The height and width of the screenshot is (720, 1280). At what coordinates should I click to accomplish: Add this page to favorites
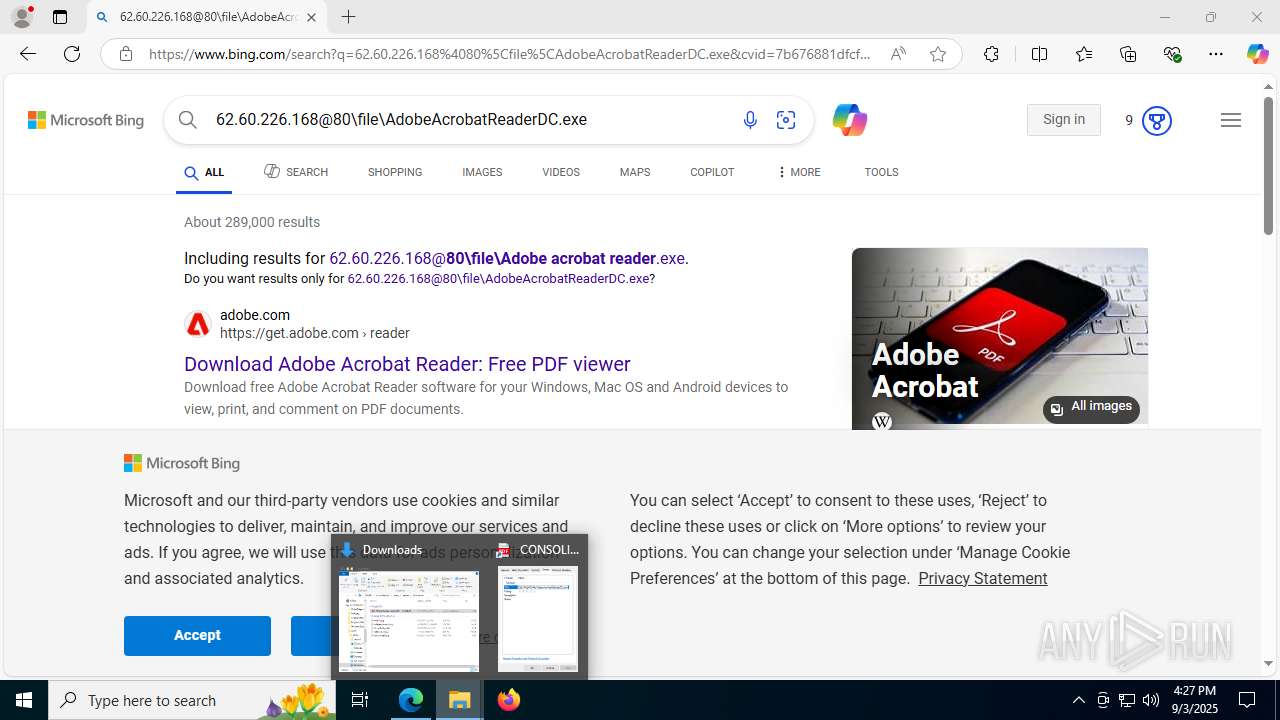[938, 54]
